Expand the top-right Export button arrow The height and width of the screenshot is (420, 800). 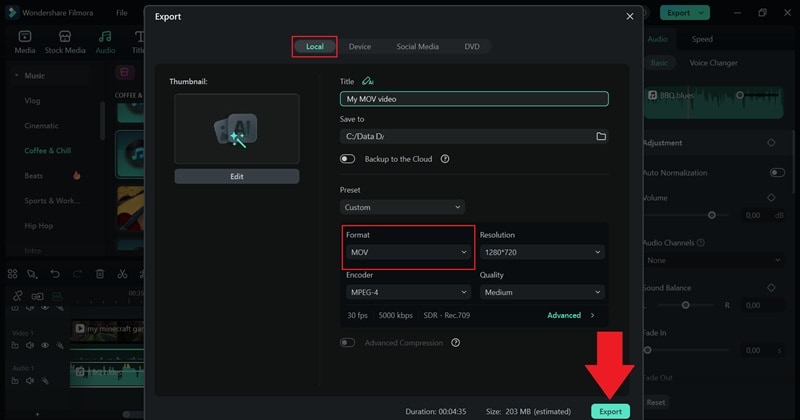click(702, 13)
